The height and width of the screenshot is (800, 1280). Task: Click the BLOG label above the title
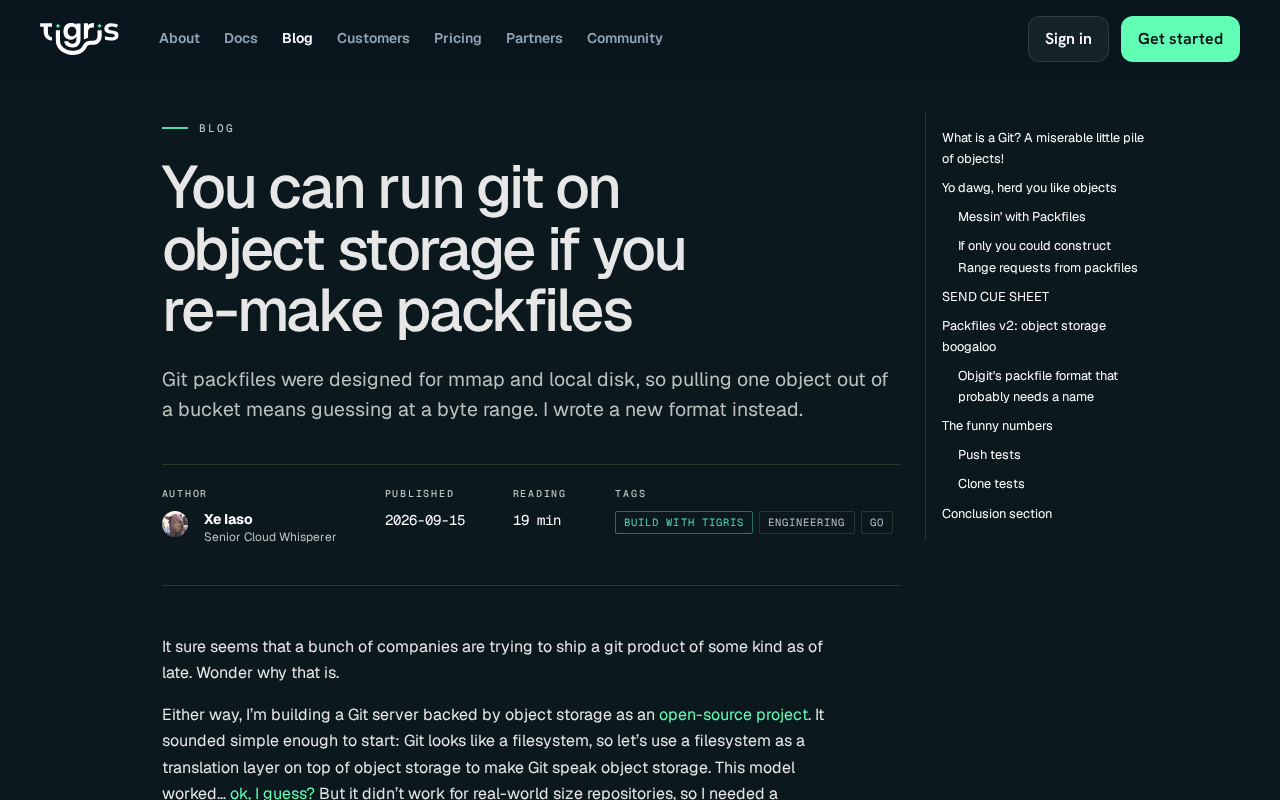click(217, 128)
